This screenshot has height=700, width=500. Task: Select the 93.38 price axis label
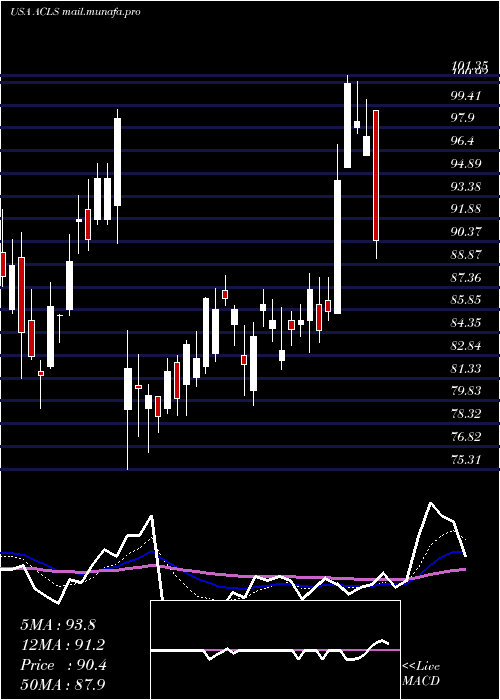[x=466, y=186]
